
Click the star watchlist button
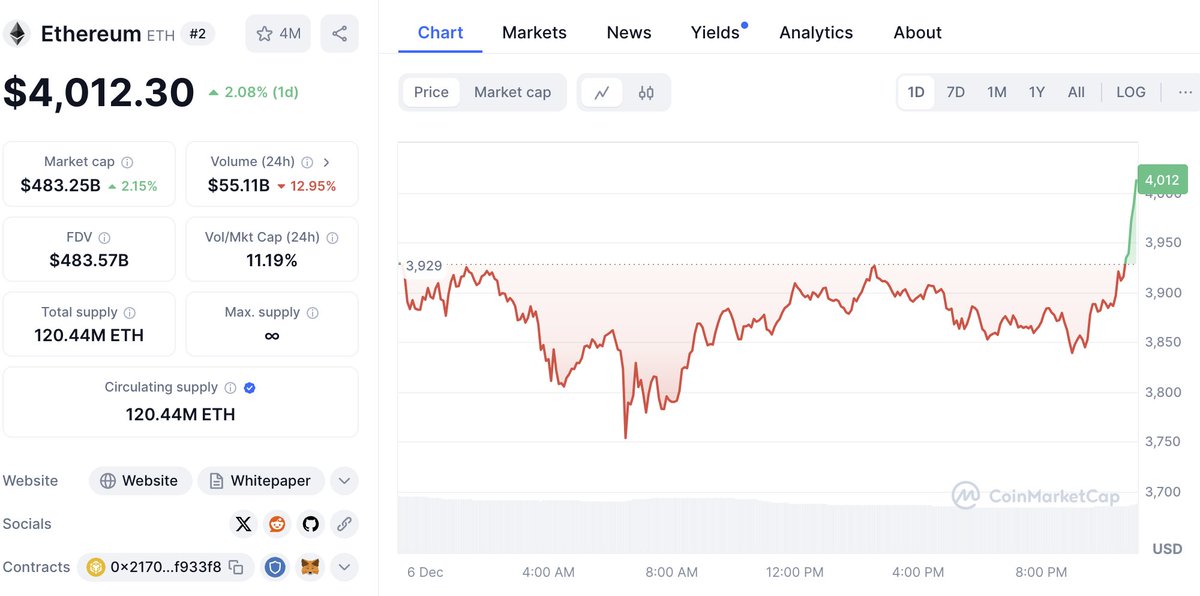pyautogui.click(x=278, y=34)
